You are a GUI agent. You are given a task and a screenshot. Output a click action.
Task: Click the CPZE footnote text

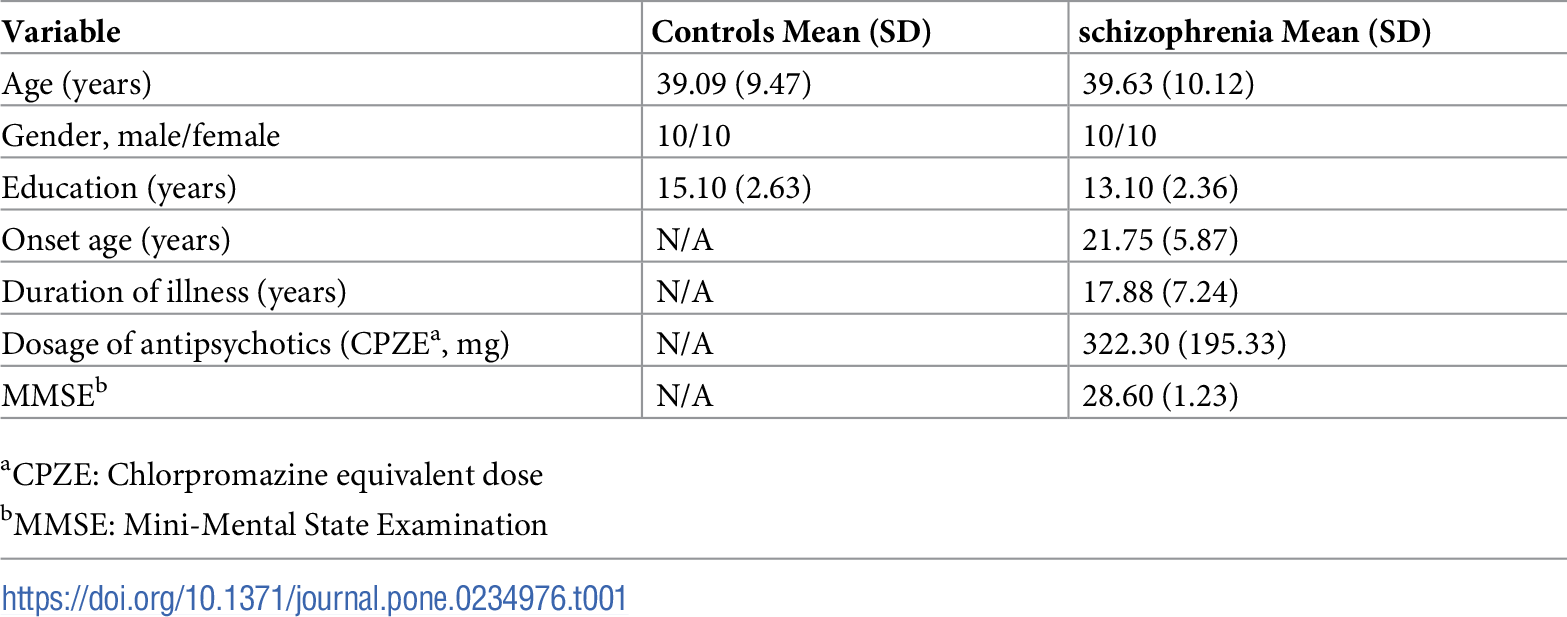coord(272,473)
